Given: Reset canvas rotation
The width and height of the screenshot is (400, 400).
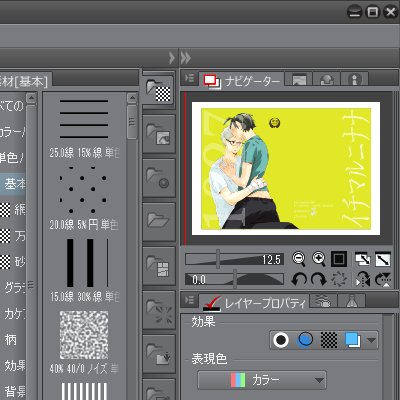Looking at the screenshot, I should [339, 279].
